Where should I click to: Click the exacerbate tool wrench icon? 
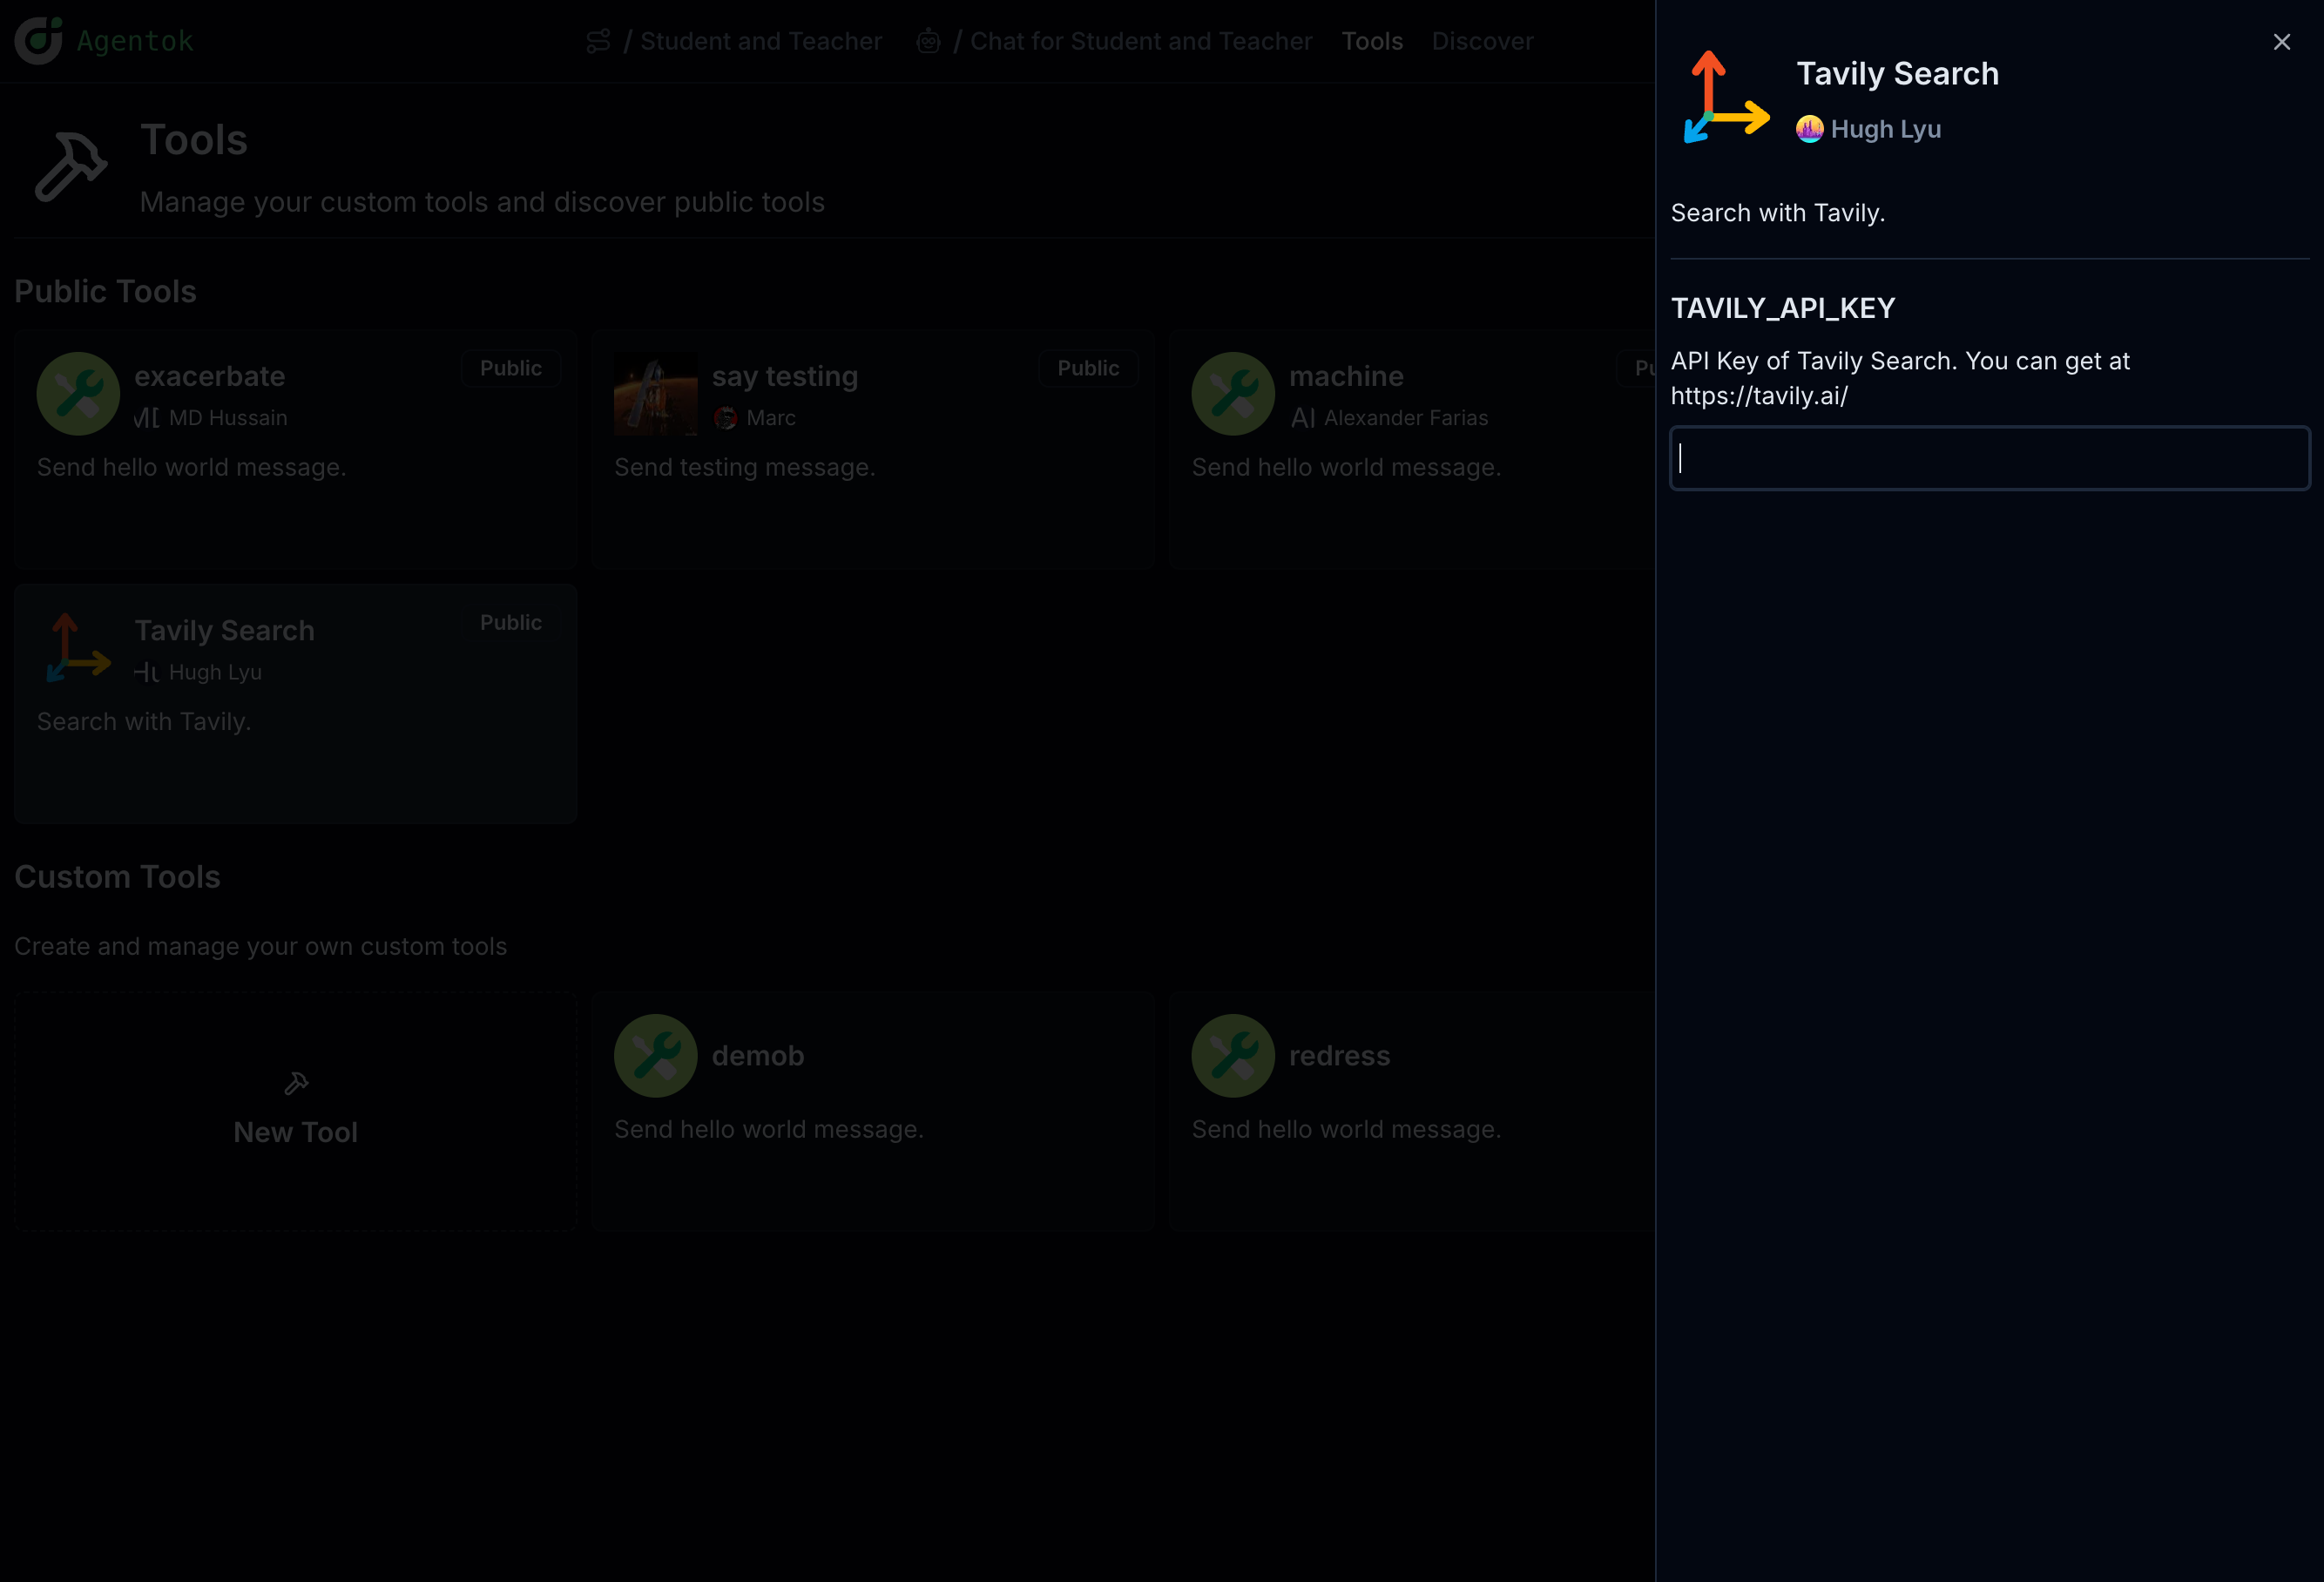coord(78,393)
